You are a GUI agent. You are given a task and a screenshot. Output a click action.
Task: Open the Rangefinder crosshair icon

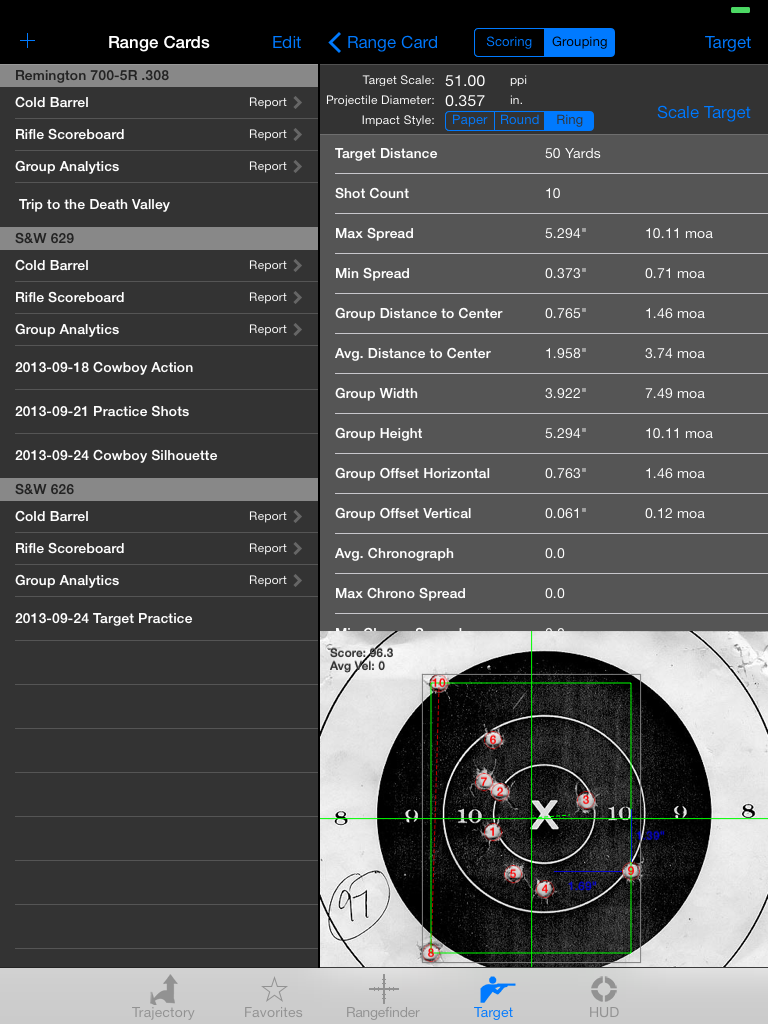coord(384,990)
